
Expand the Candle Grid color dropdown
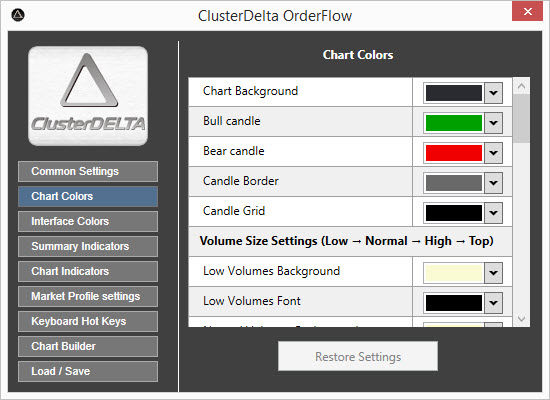click(x=494, y=213)
